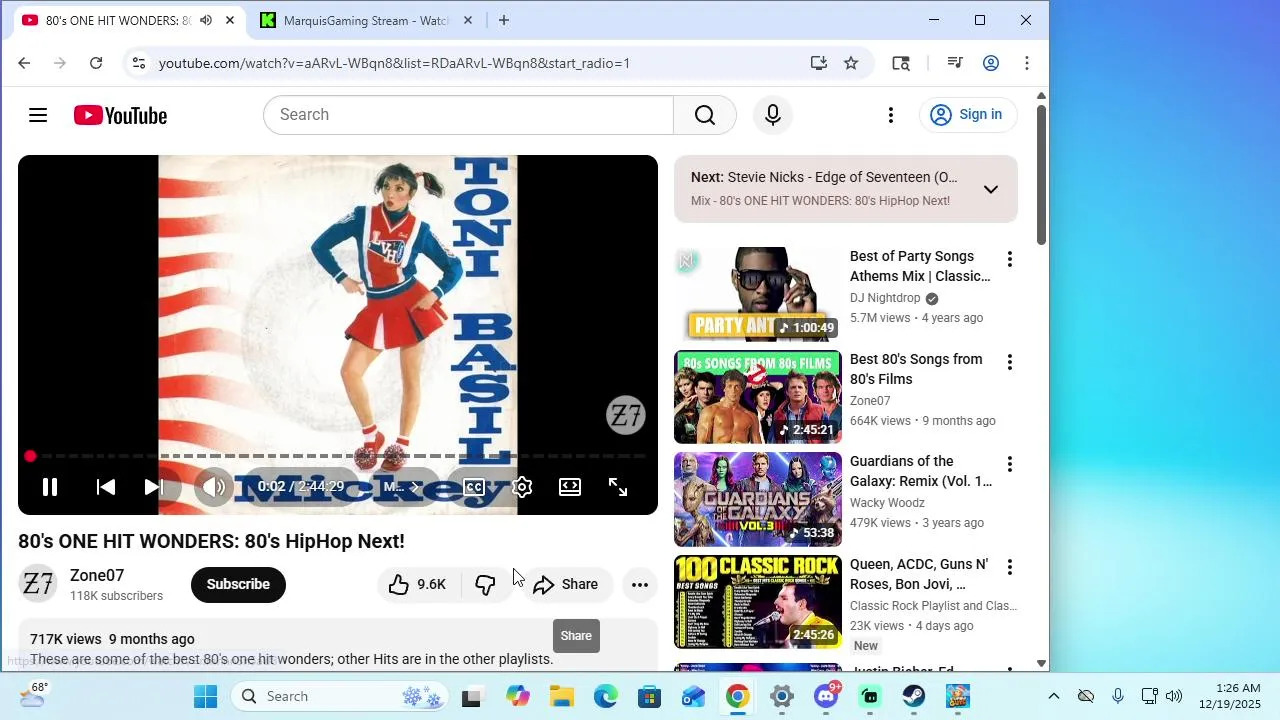Image resolution: width=1280 pixels, height=720 pixels.
Task: Focus the YouTube search box
Action: click(468, 115)
